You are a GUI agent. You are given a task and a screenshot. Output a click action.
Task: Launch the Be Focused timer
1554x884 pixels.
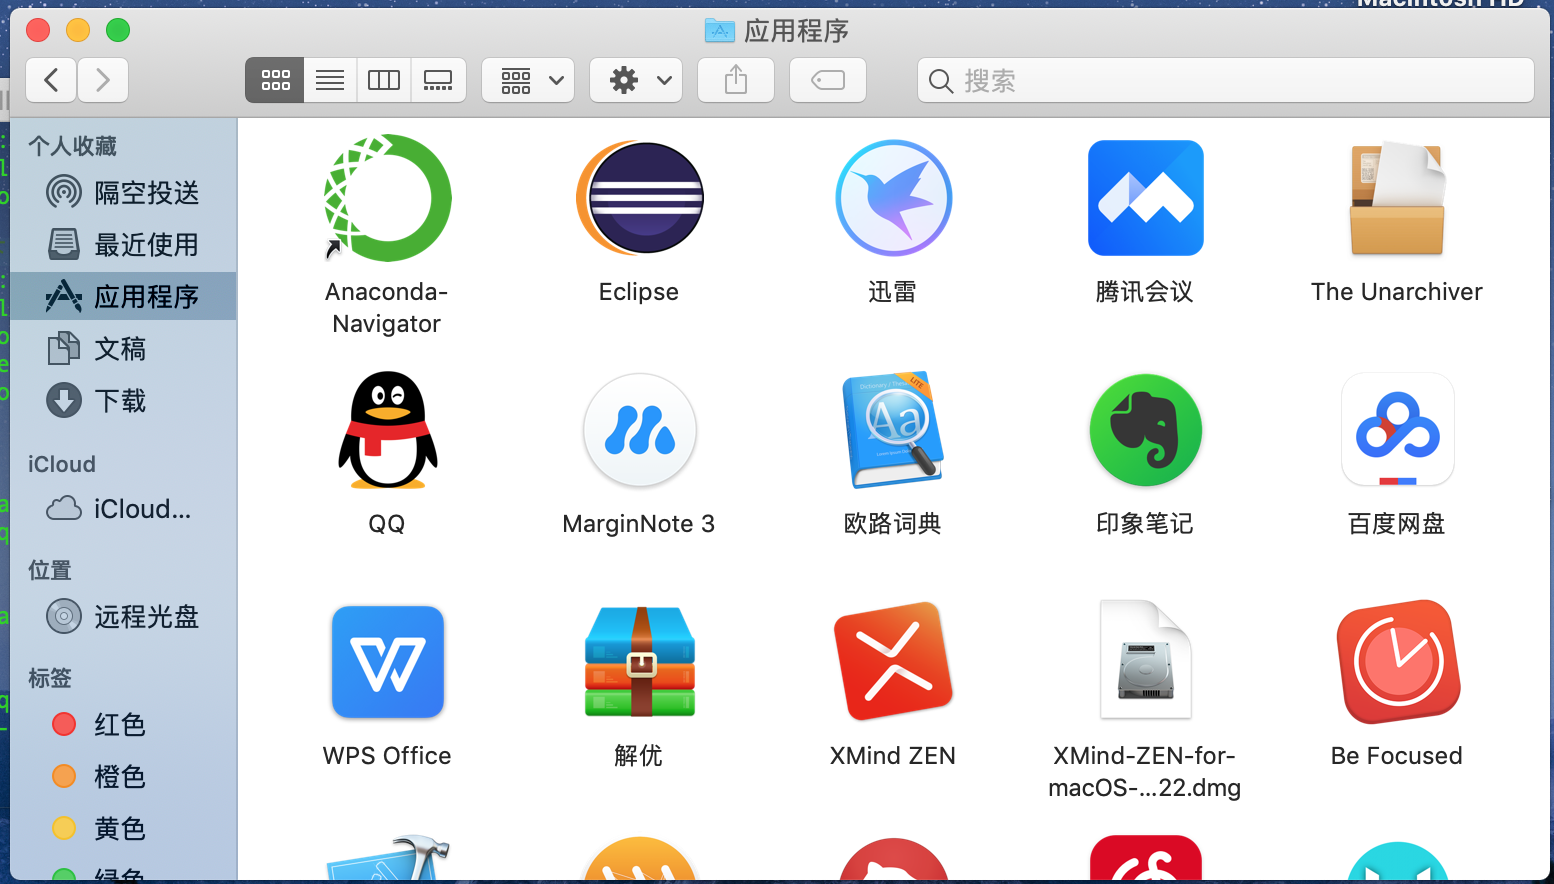click(x=1397, y=662)
